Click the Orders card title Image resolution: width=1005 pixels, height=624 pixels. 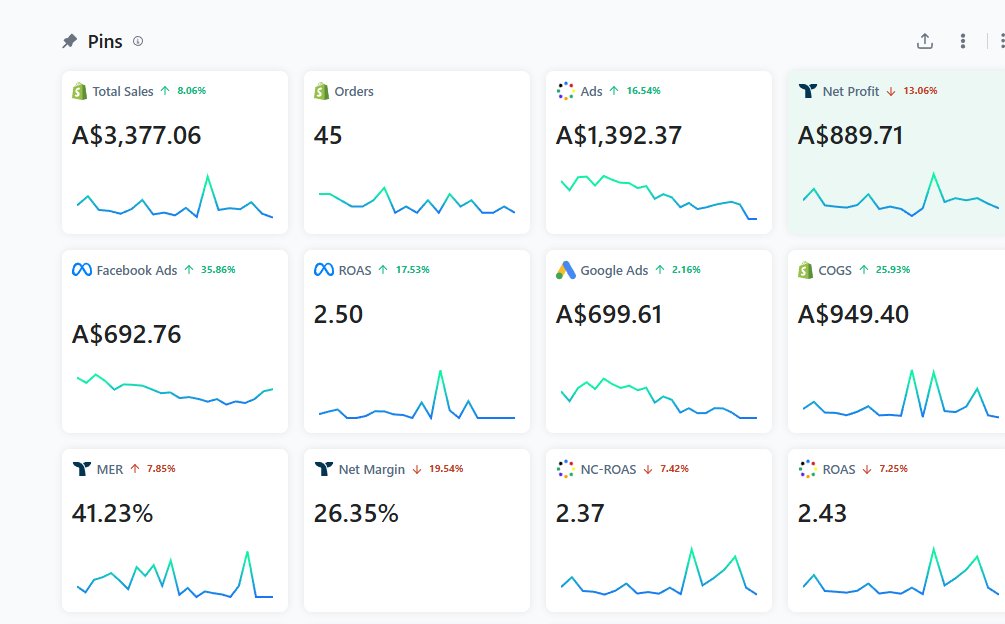[354, 91]
